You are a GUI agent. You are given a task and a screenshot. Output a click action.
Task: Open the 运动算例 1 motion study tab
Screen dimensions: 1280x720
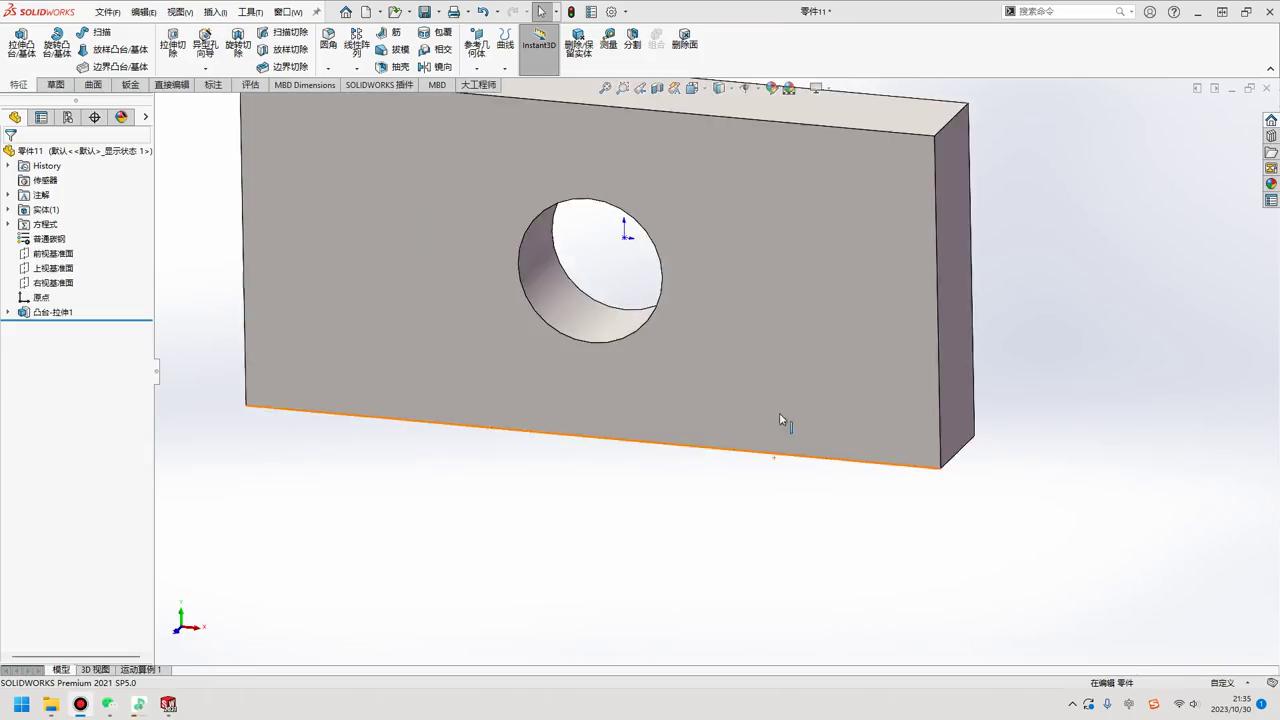140,669
